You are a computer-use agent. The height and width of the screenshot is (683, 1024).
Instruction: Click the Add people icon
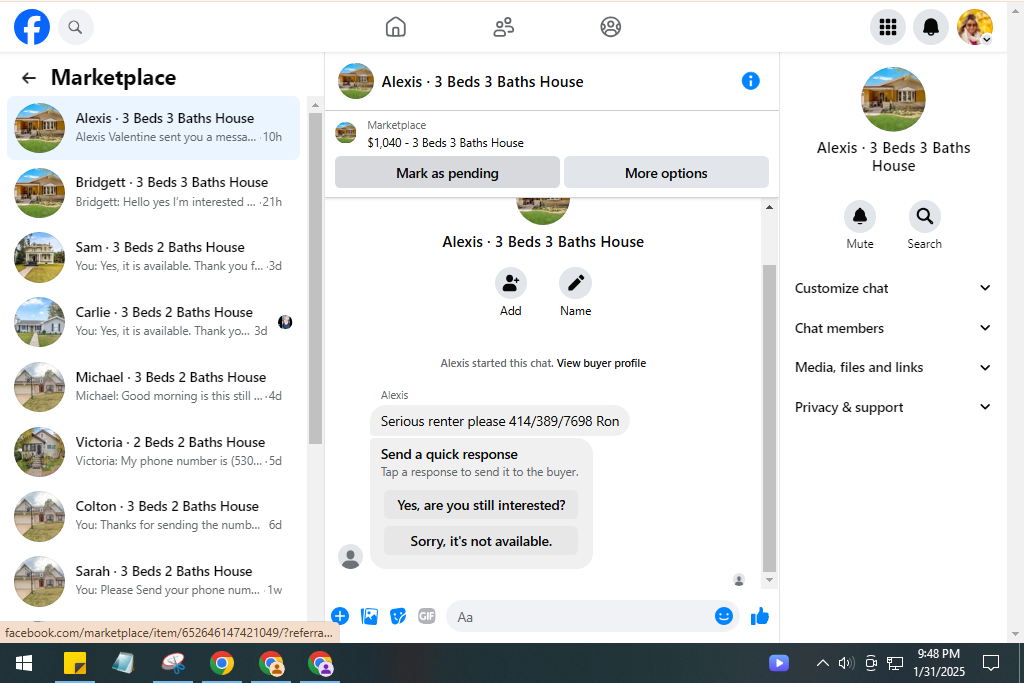[511, 283]
